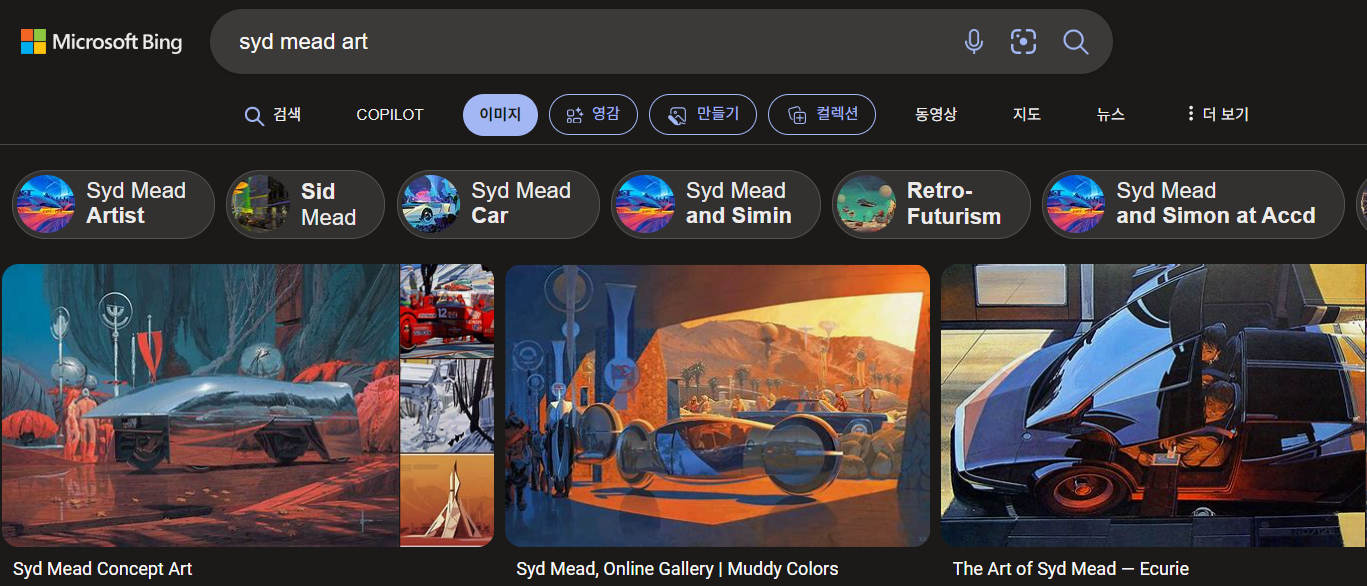Open The Art of Syd Mead Ecurie image

pyautogui.click(x=1153, y=405)
